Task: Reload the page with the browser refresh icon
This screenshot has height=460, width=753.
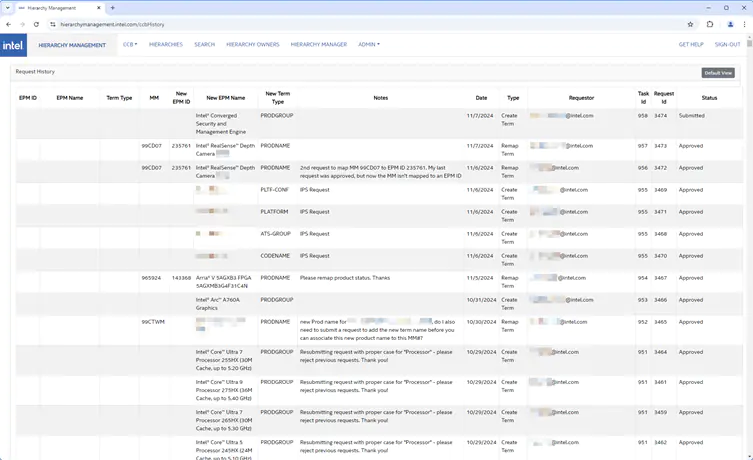Action: (x=36, y=24)
